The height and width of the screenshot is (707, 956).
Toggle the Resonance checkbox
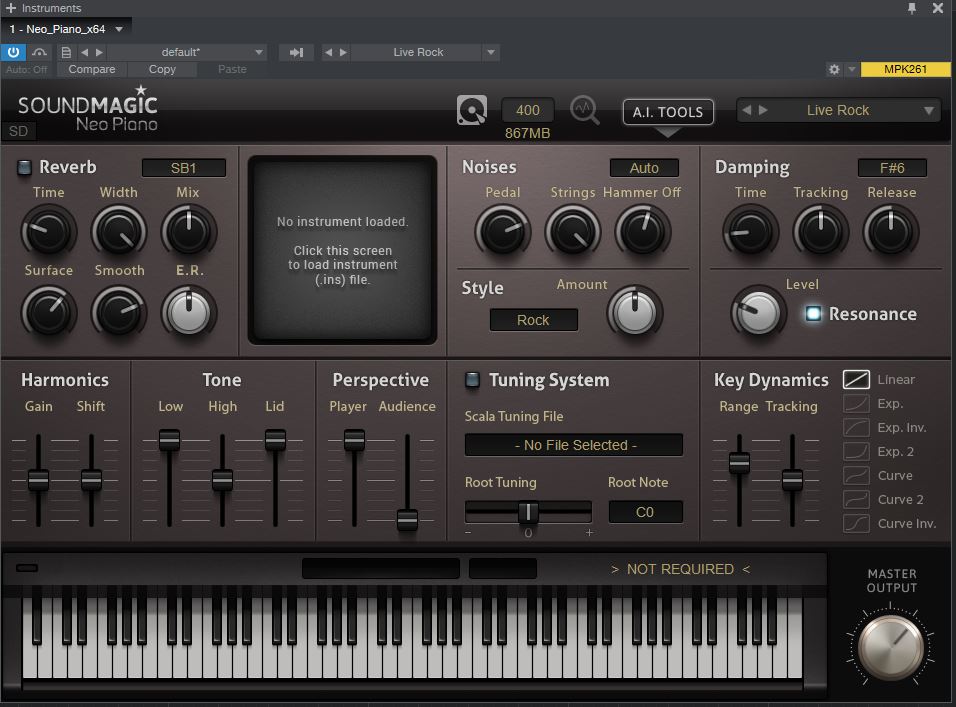[813, 313]
